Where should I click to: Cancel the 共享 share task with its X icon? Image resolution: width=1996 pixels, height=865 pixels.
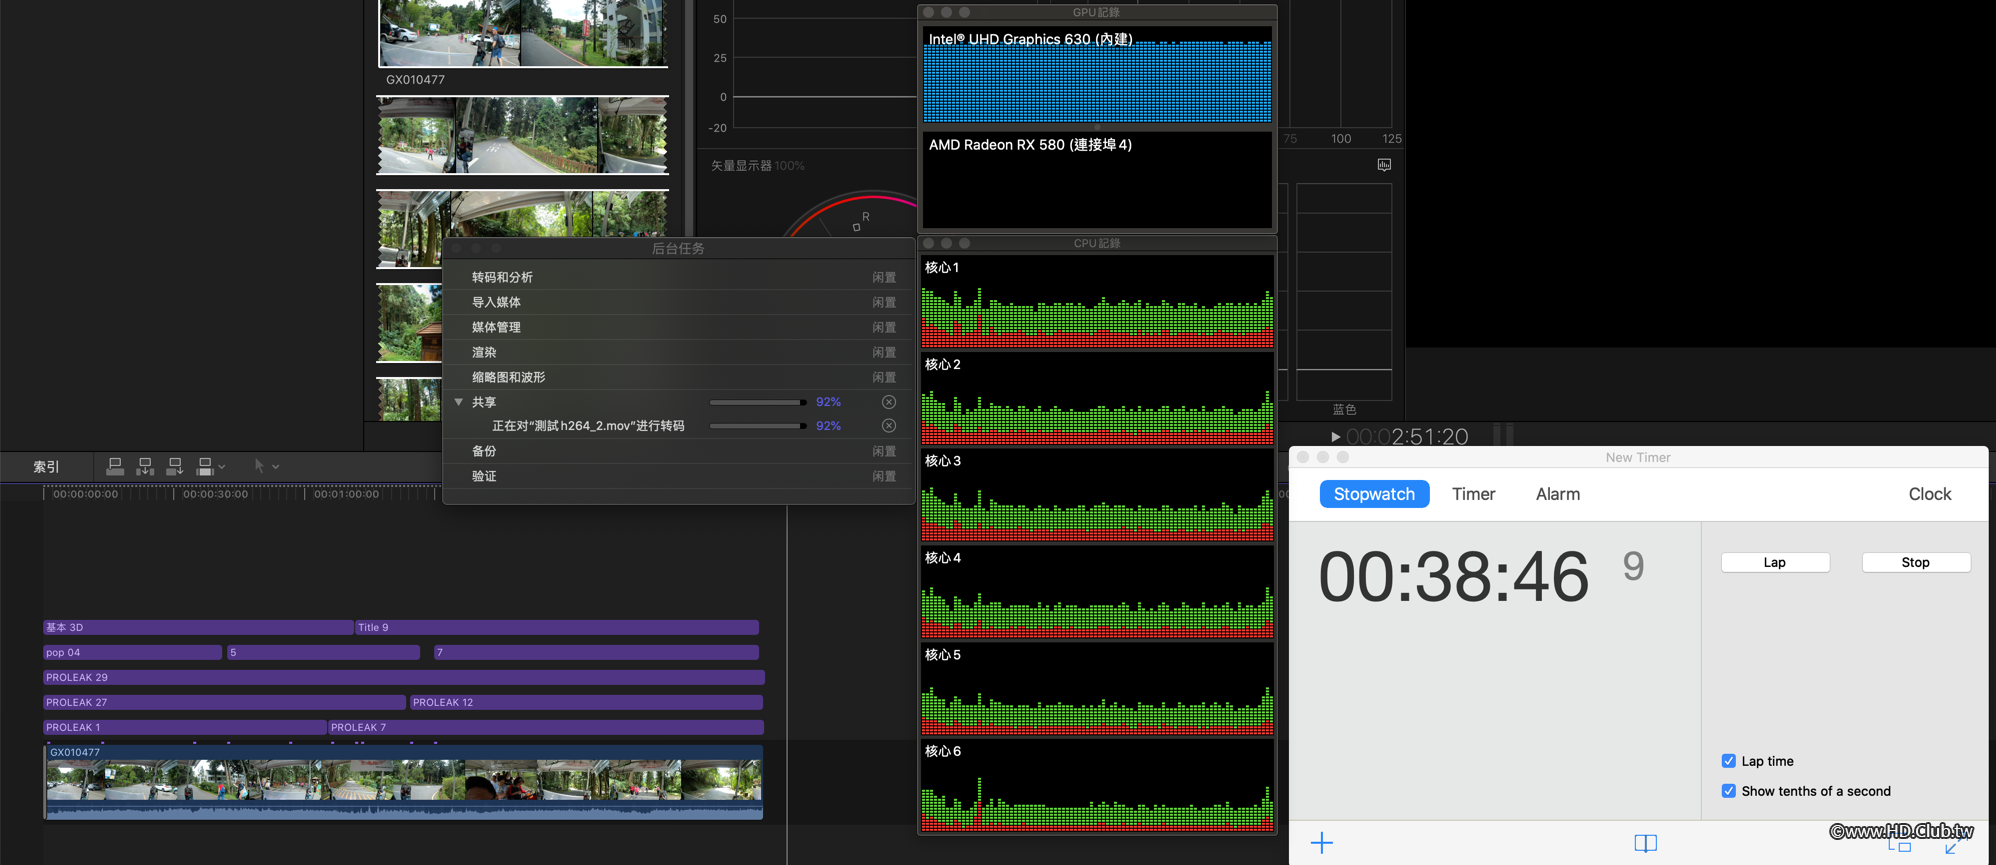point(888,402)
